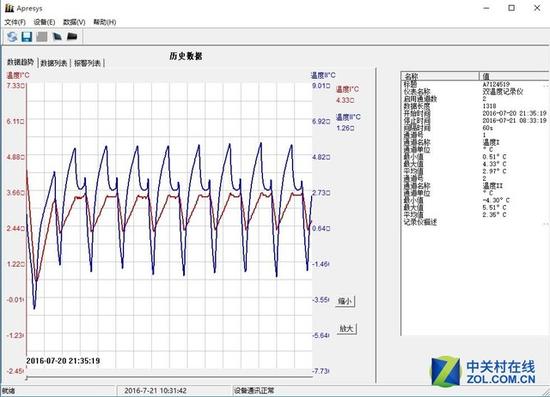
Task: Switch to the 报警列表 tab
Action: (87, 63)
